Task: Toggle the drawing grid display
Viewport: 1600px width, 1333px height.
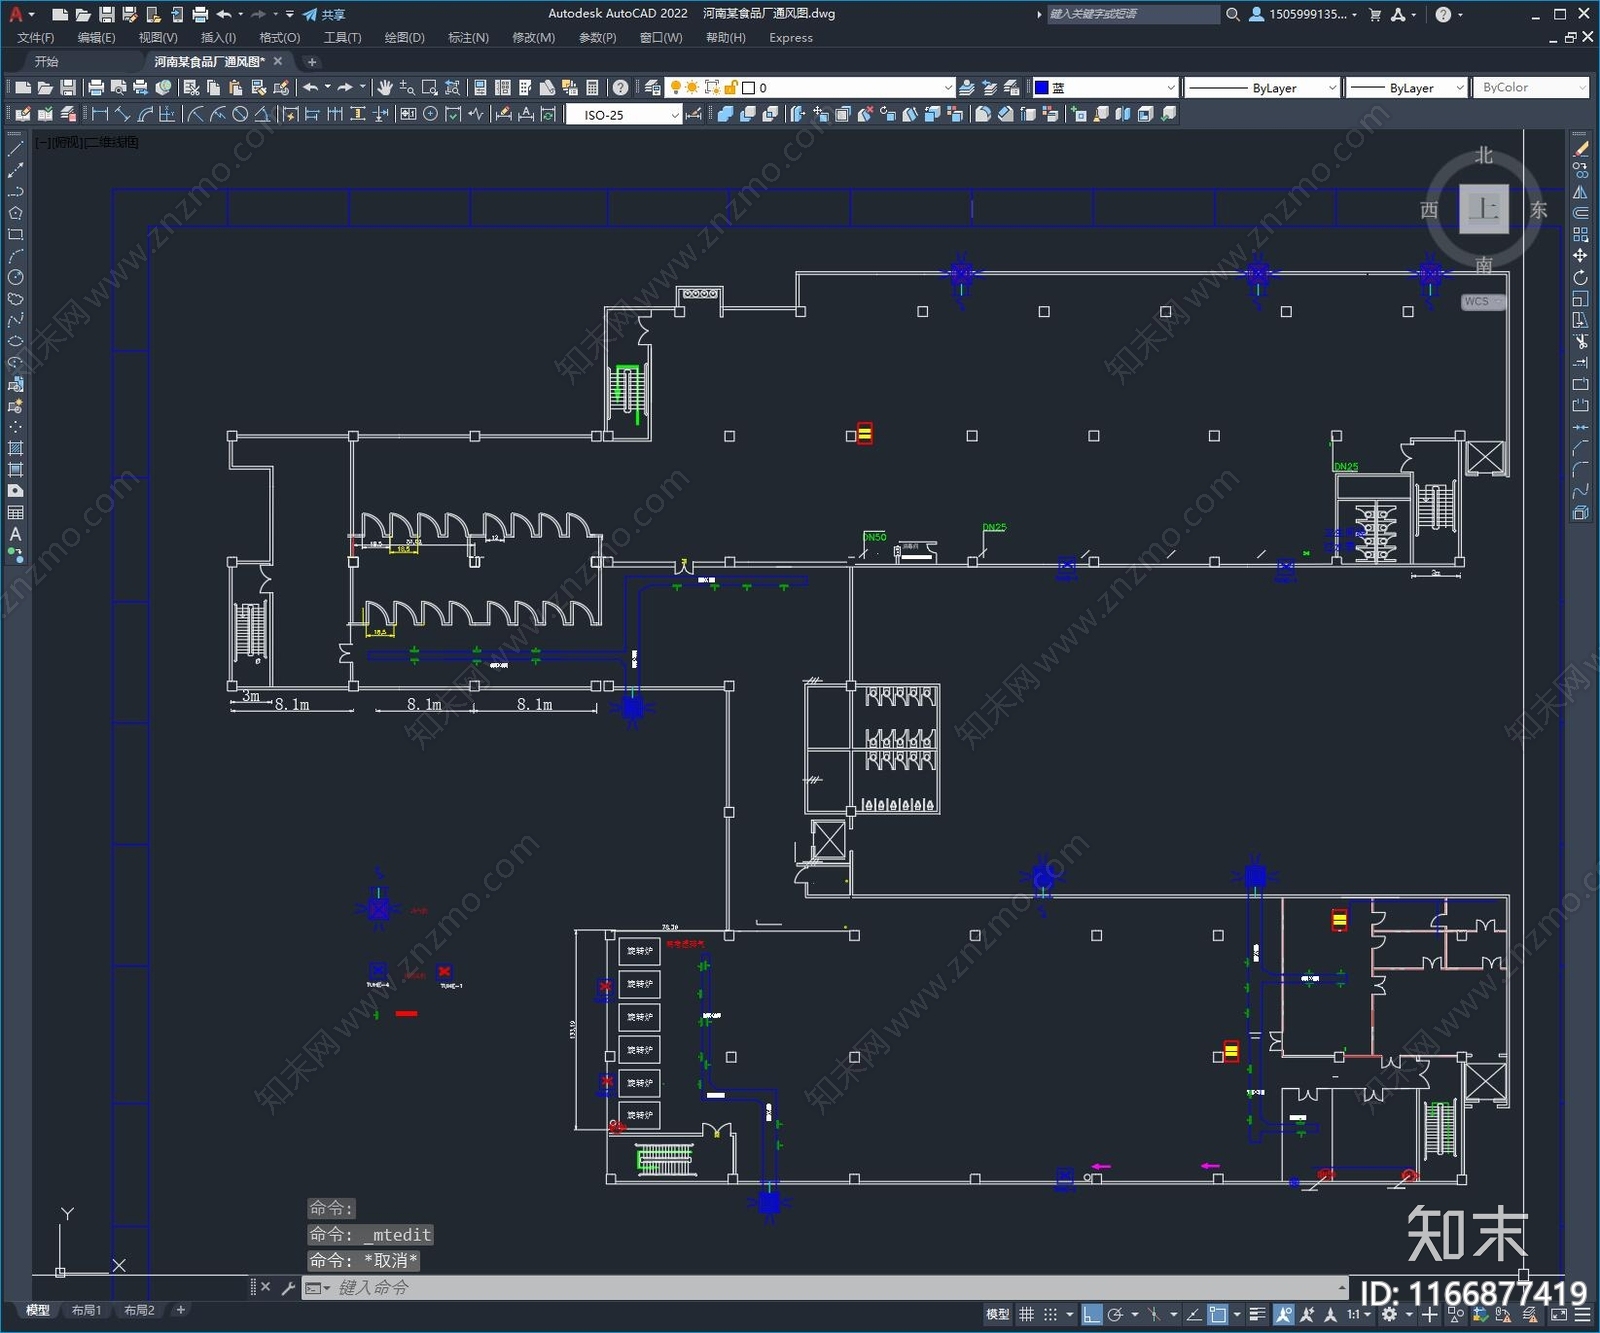Action: point(1027,1315)
